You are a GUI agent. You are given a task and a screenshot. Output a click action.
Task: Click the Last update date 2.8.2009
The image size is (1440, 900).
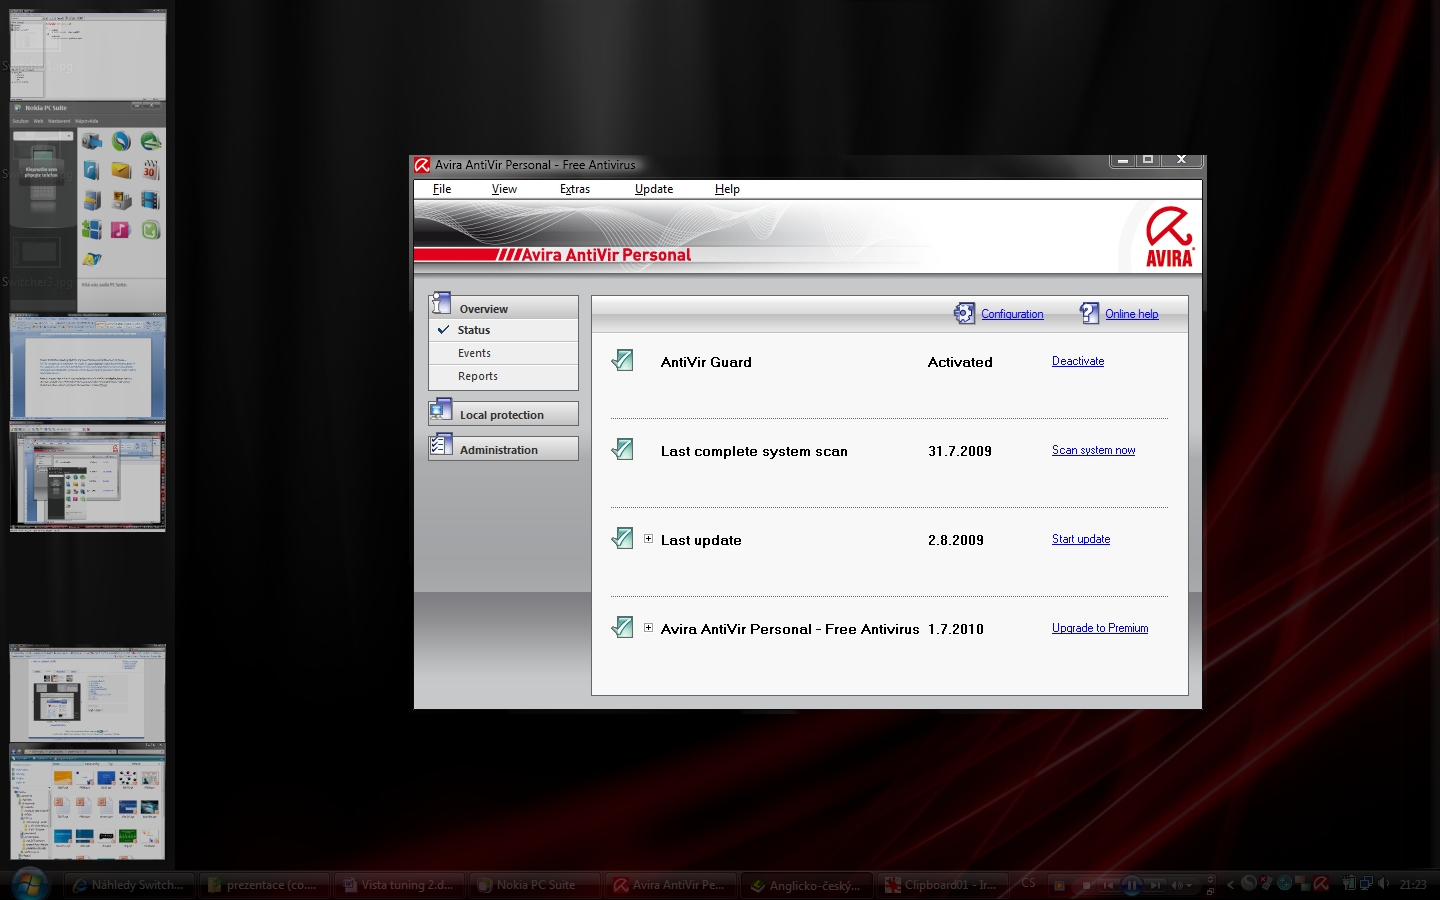[956, 540]
